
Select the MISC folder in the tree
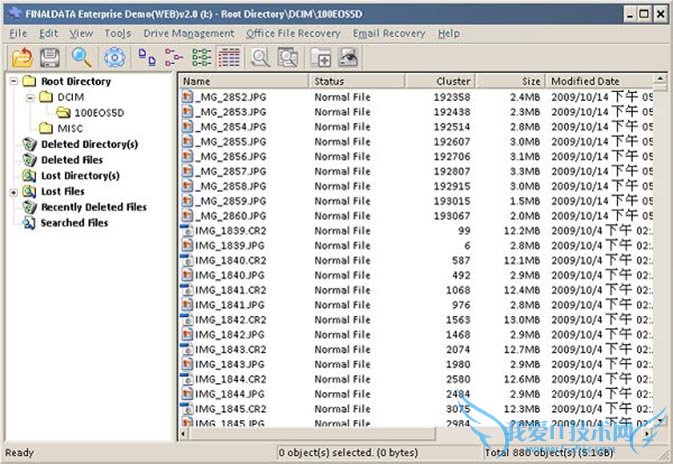pos(70,128)
